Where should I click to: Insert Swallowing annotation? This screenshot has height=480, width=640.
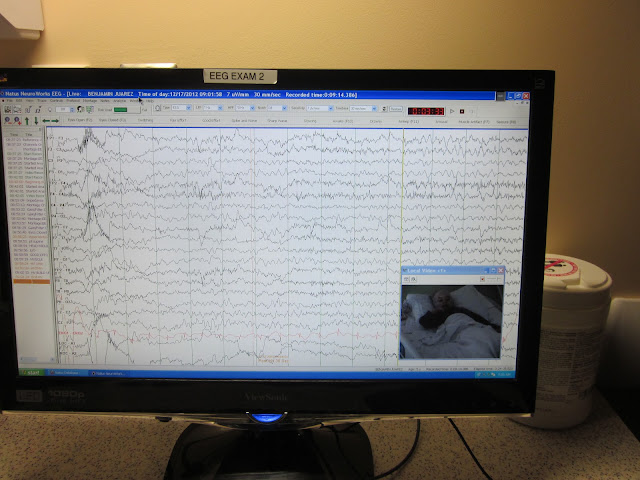click(x=145, y=120)
